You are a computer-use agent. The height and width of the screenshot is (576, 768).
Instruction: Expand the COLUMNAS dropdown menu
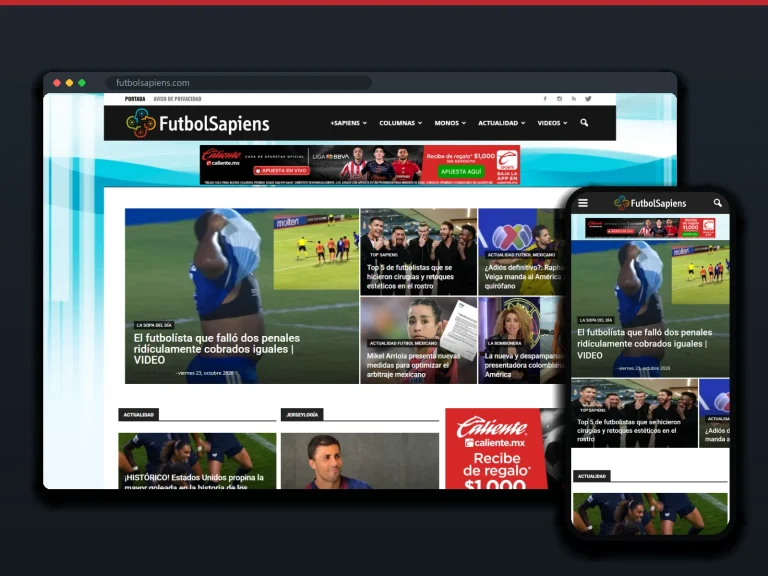coord(401,123)
